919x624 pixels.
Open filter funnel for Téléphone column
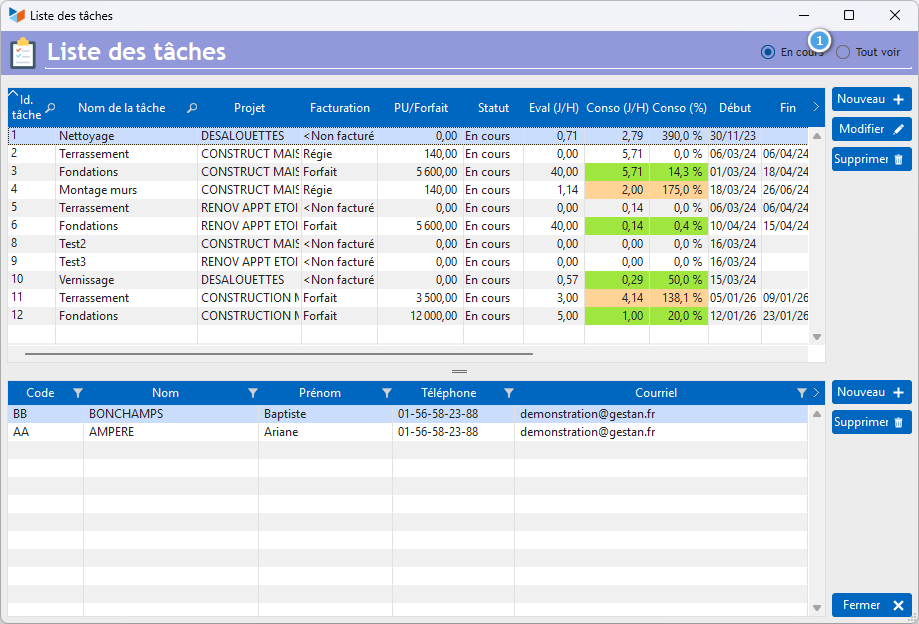pos(509,393)
